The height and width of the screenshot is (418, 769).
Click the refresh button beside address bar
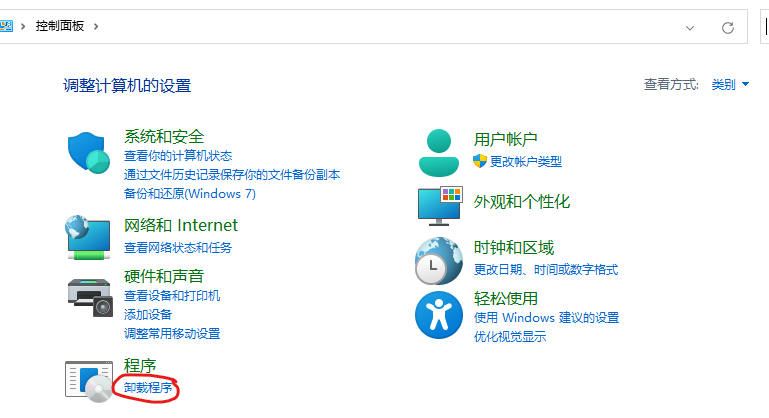pyautogui.click(x=728, y=26)
